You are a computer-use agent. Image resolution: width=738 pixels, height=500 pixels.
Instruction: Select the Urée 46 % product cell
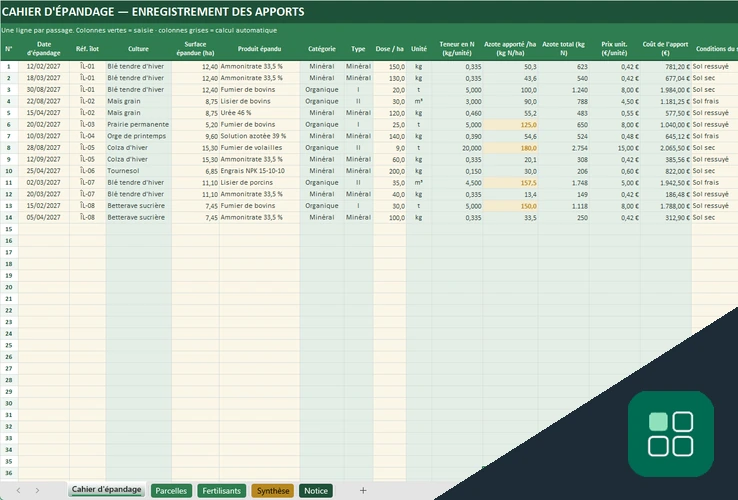259,113
